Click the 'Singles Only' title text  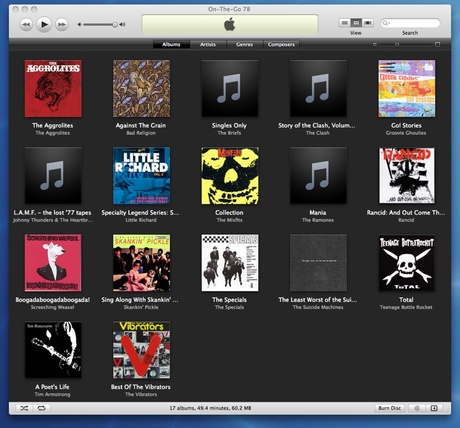pos(229,125)
